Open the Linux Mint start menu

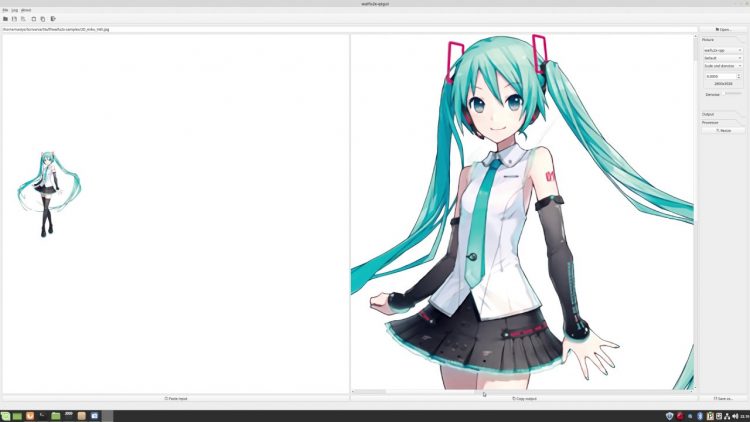5,416
